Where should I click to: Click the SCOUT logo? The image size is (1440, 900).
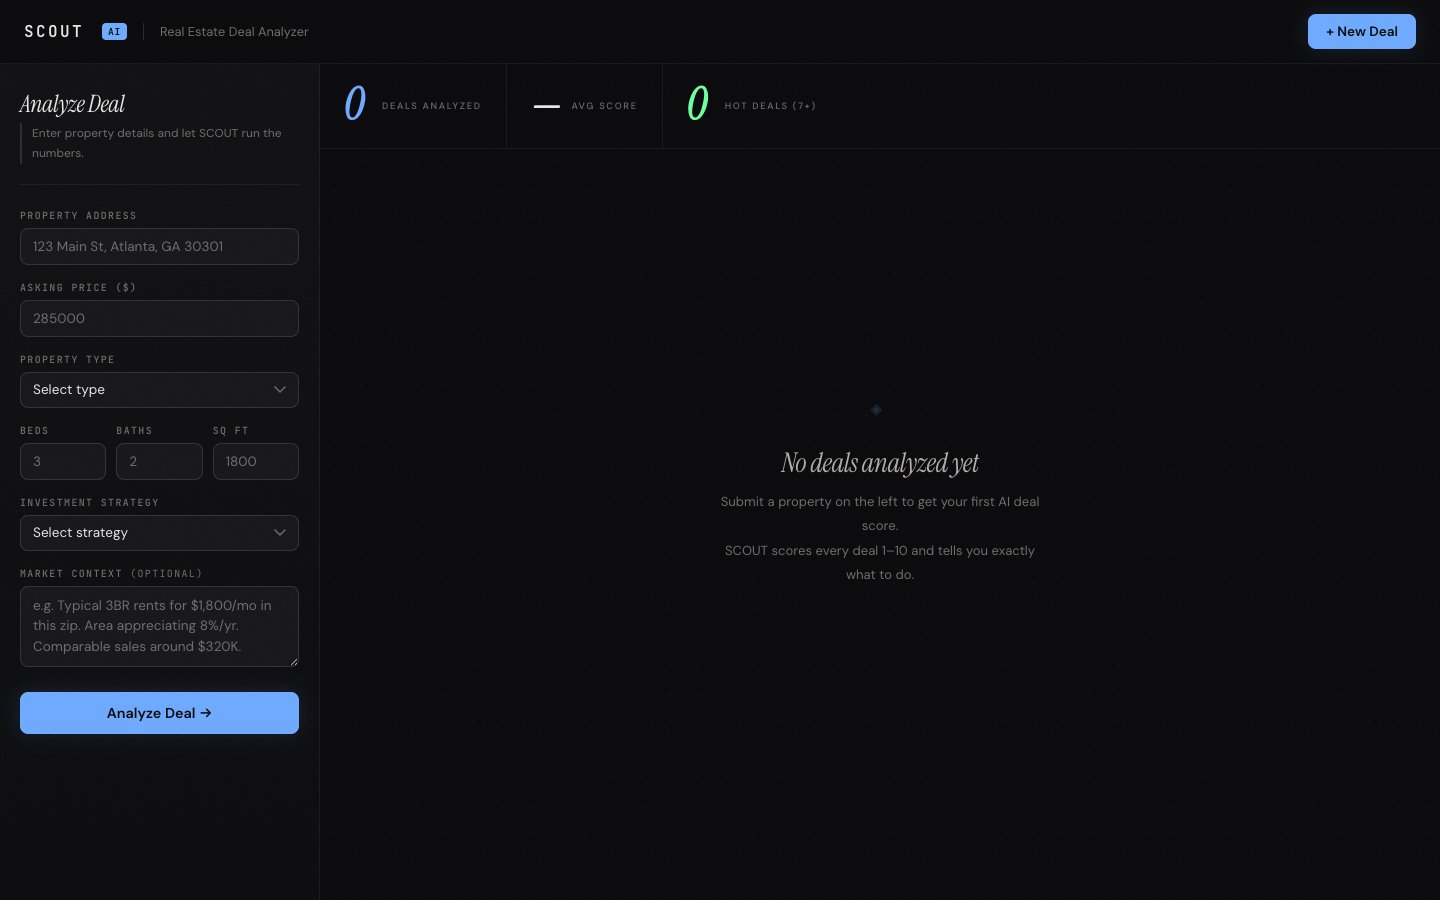click(53, 31)
